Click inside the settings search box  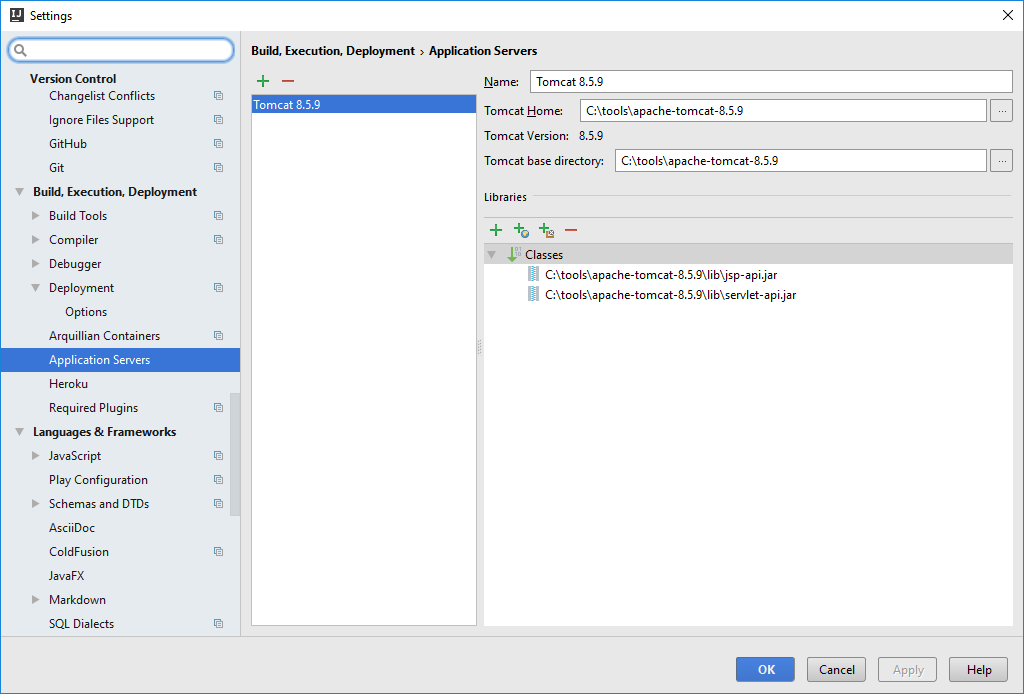[120, 49]
